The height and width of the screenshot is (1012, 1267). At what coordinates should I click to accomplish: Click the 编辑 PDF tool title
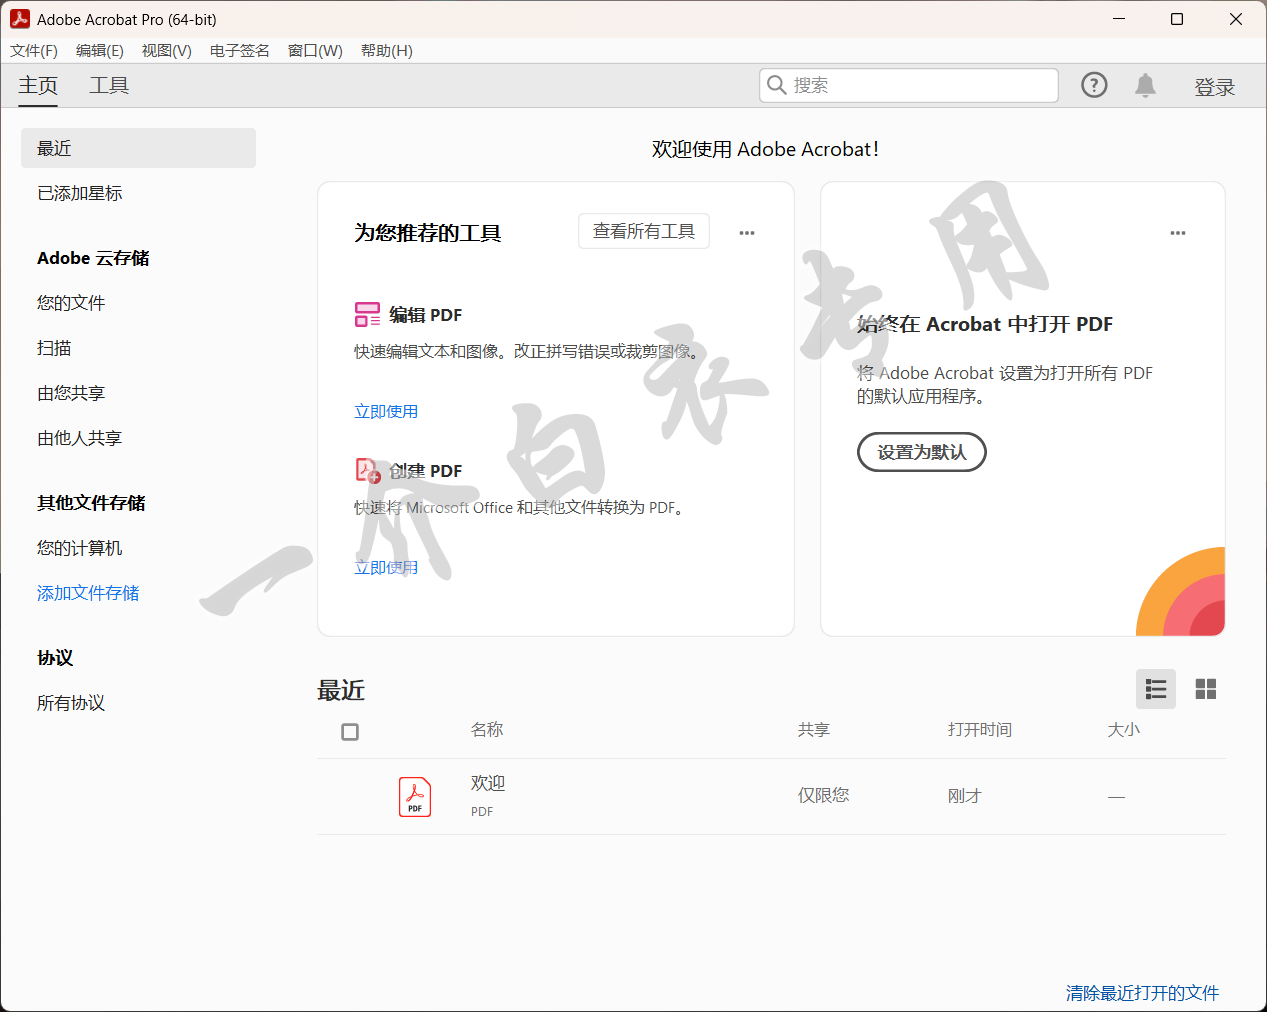coord(426,315)
